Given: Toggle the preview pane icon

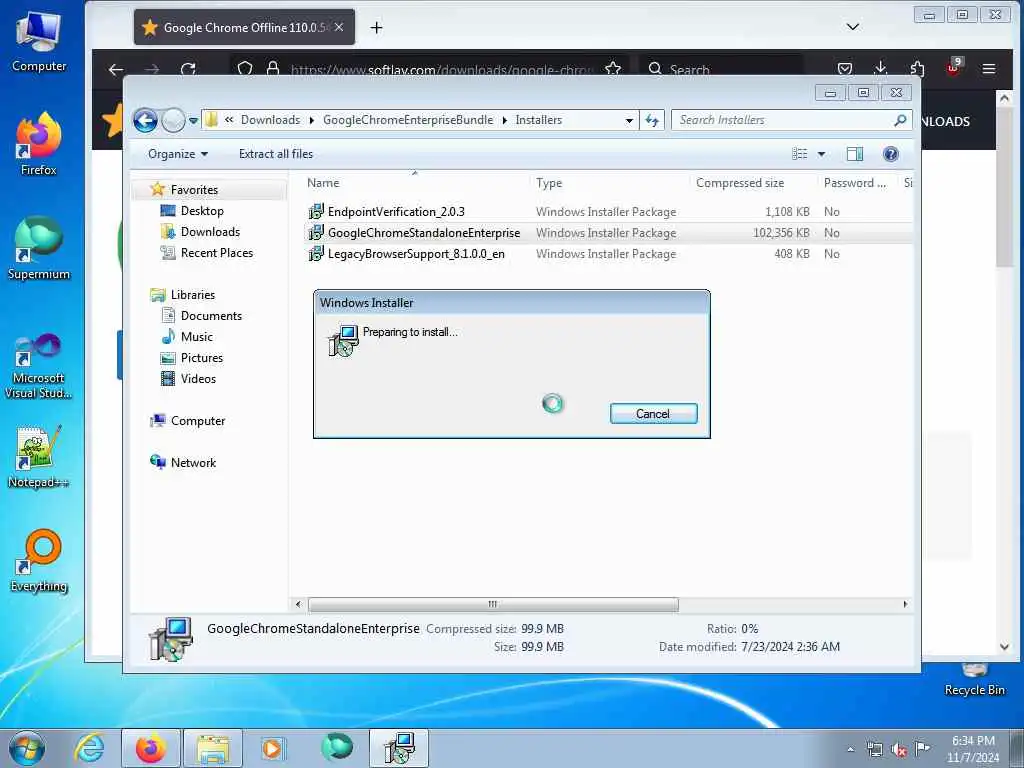Looking at the screenshot, I should tap(855, 154).
